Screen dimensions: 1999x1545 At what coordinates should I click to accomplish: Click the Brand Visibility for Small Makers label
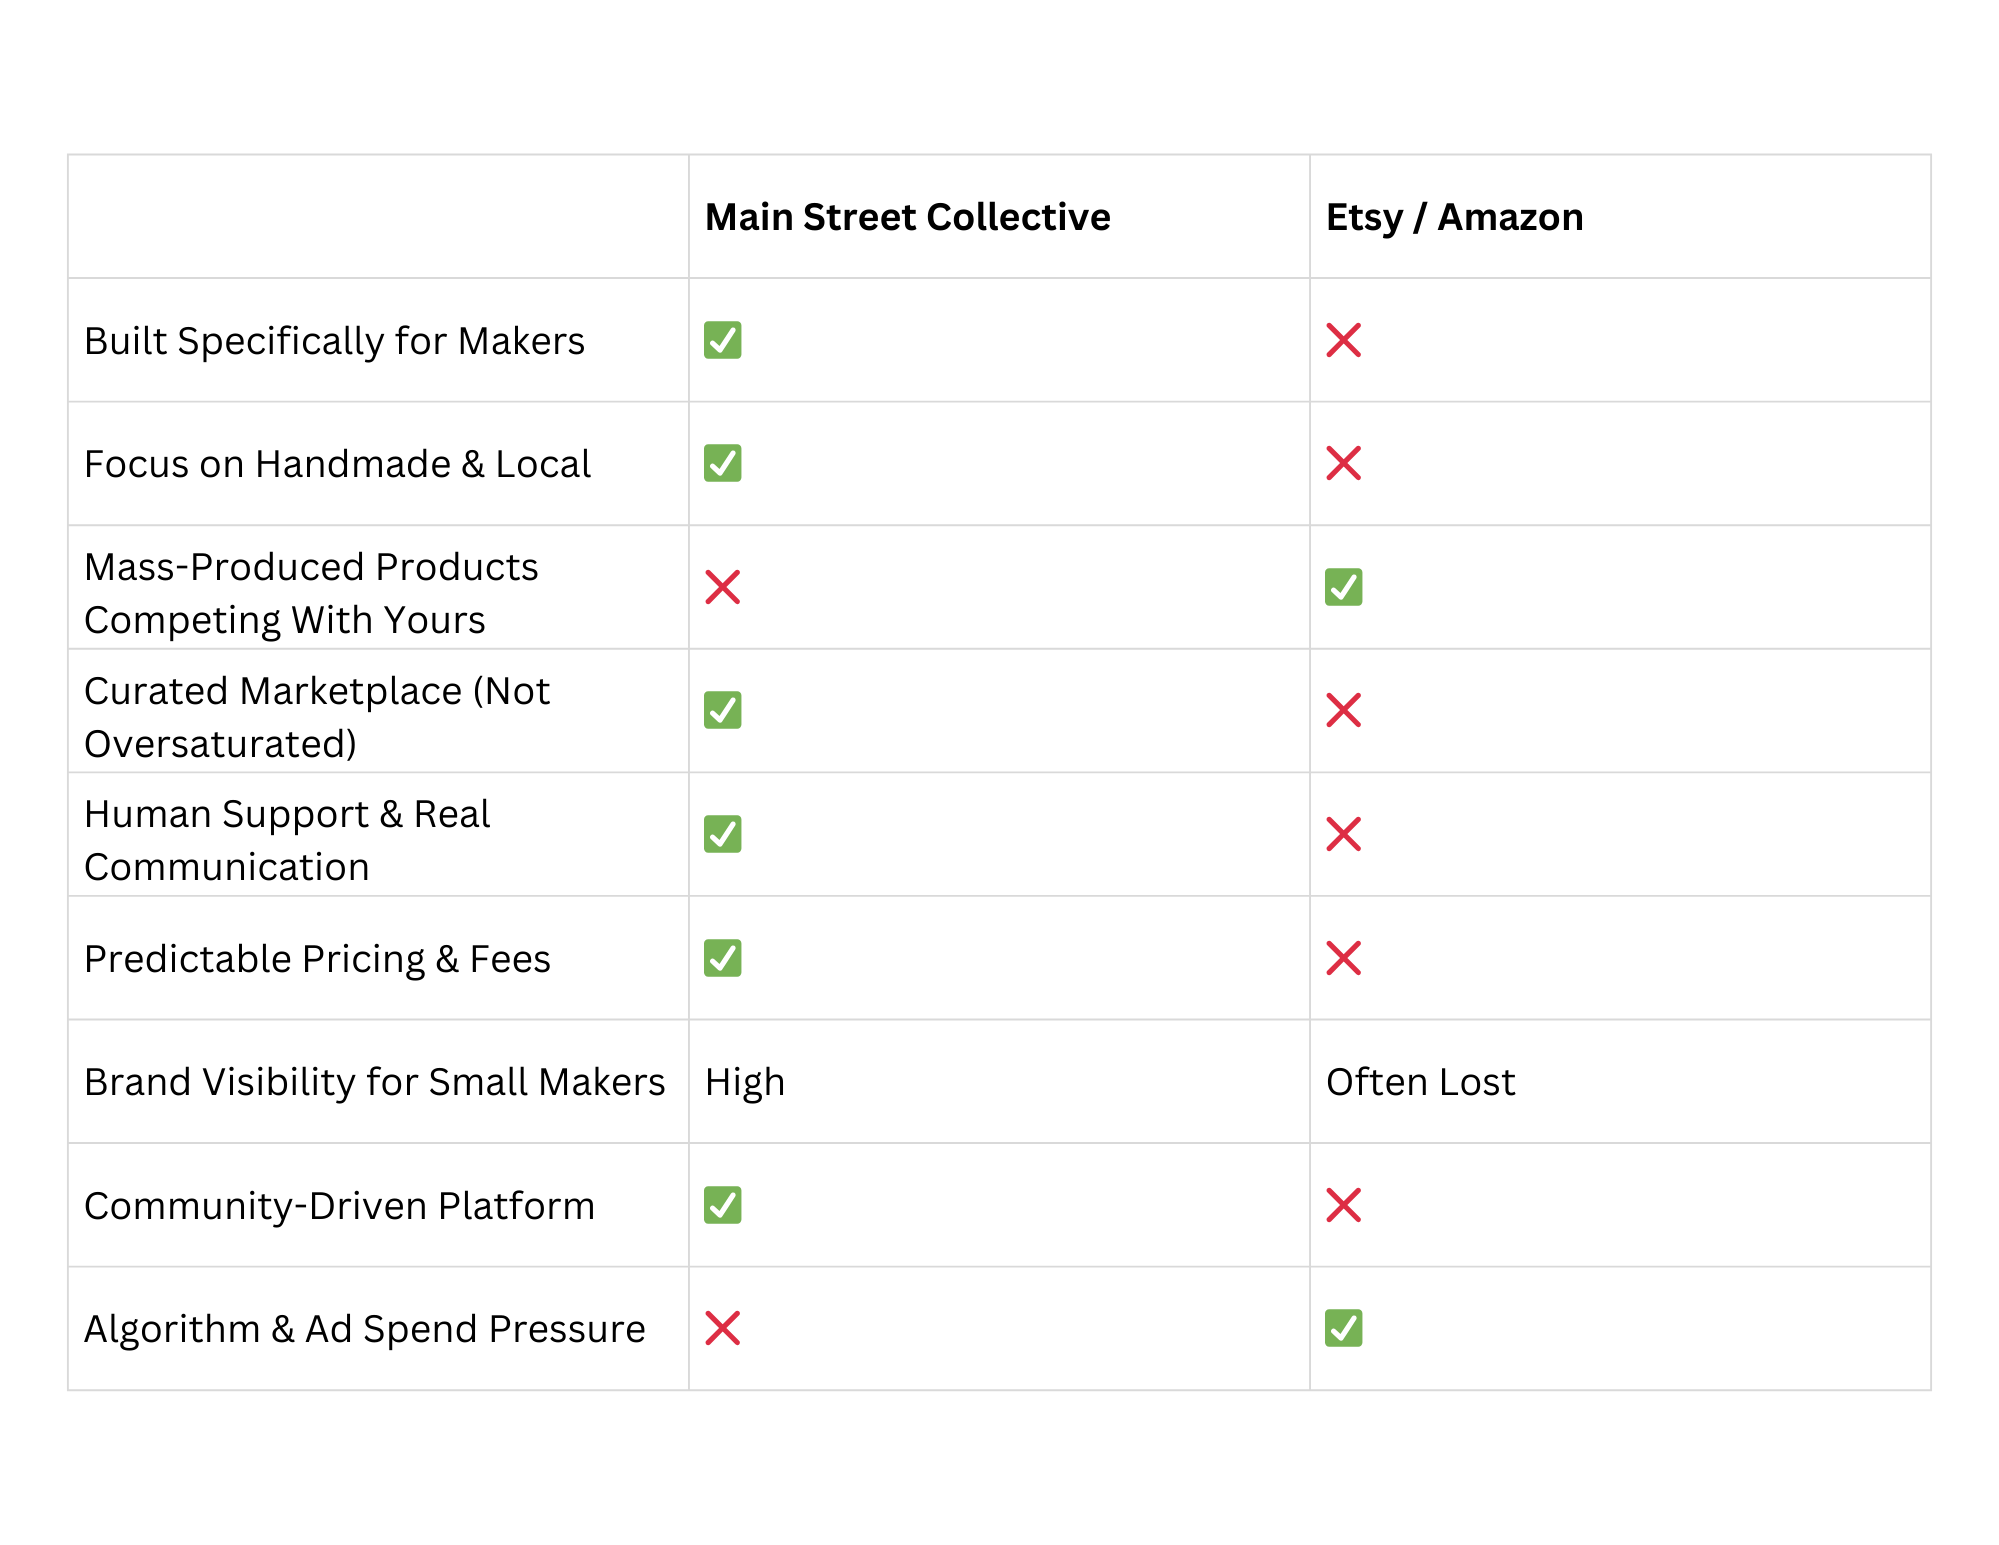coord(374,1082)
